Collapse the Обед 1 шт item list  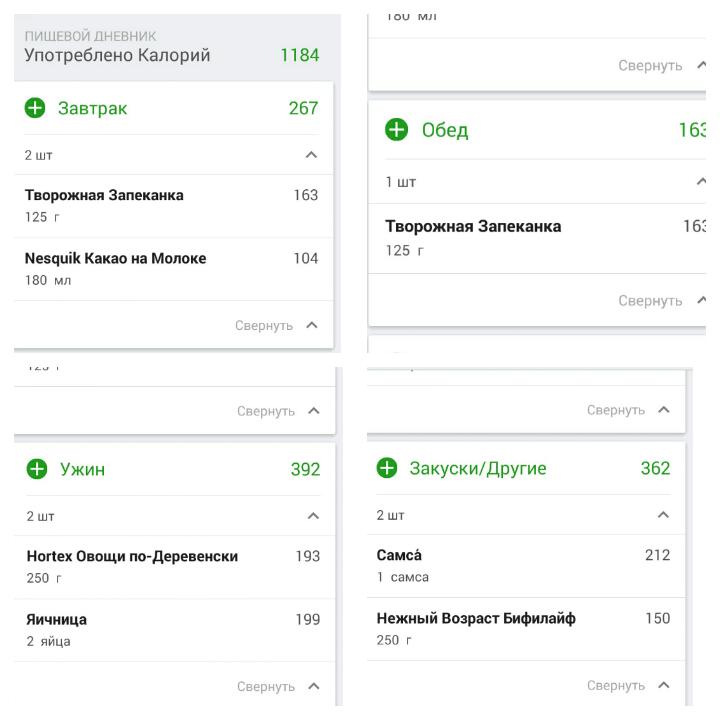[701, 181]
